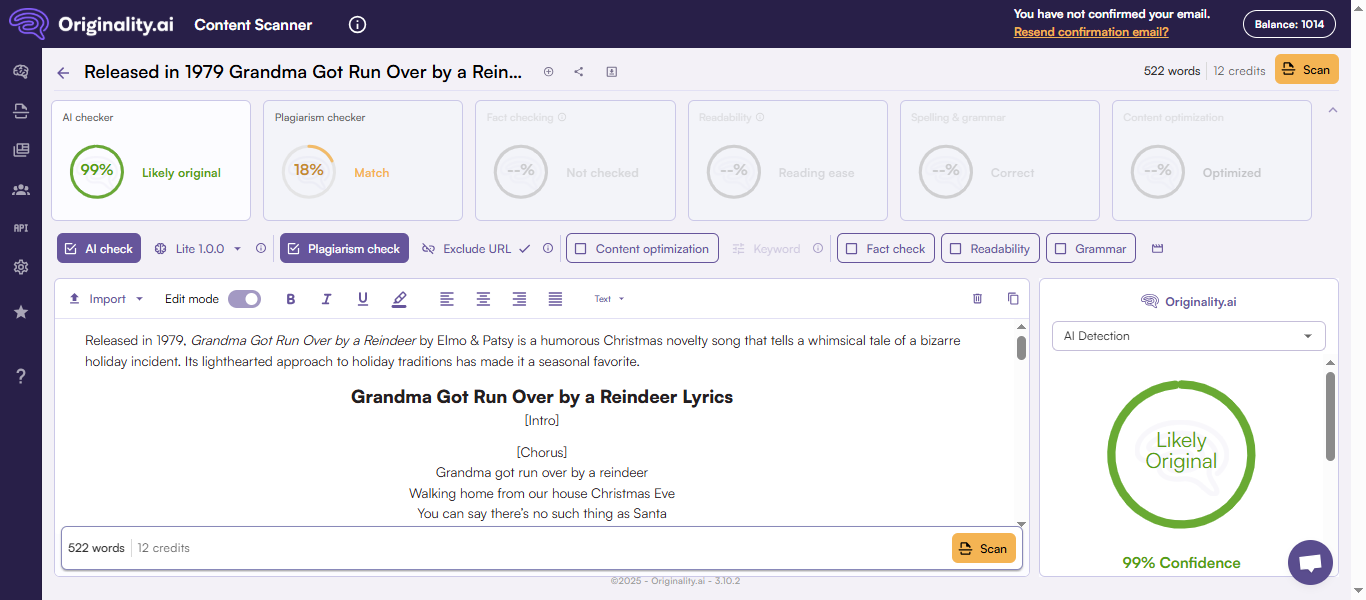Open the content scan icon in sidebar

[20, 110]
